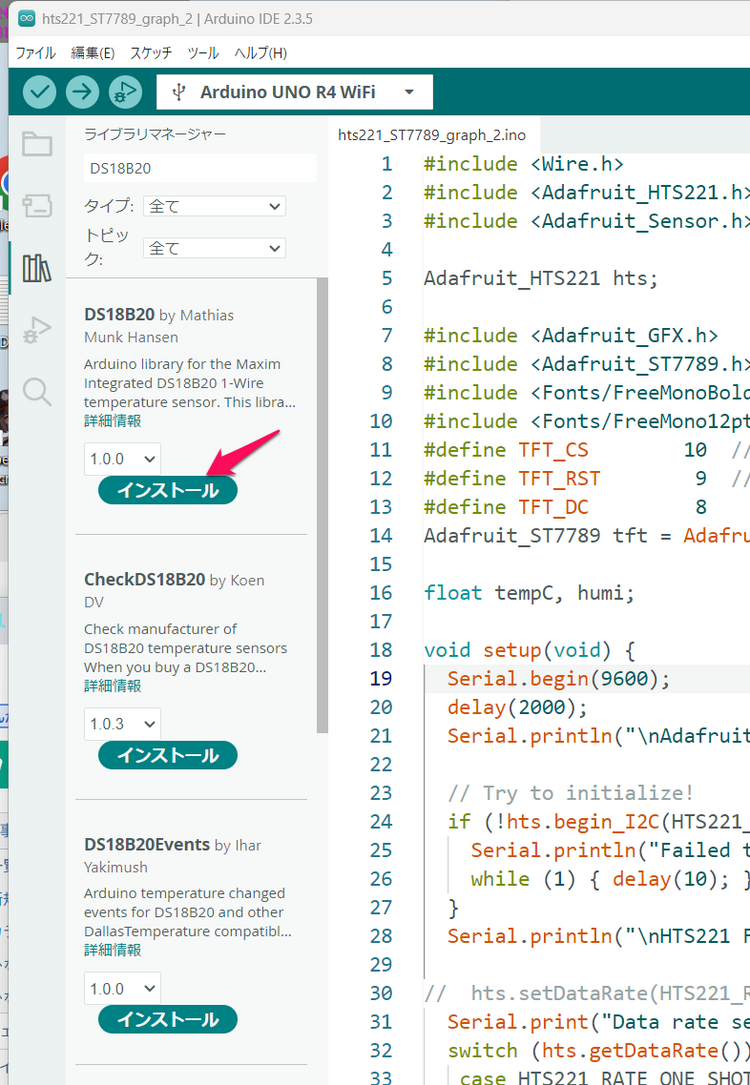Open the 編集(E) menu

coord(93,53)
